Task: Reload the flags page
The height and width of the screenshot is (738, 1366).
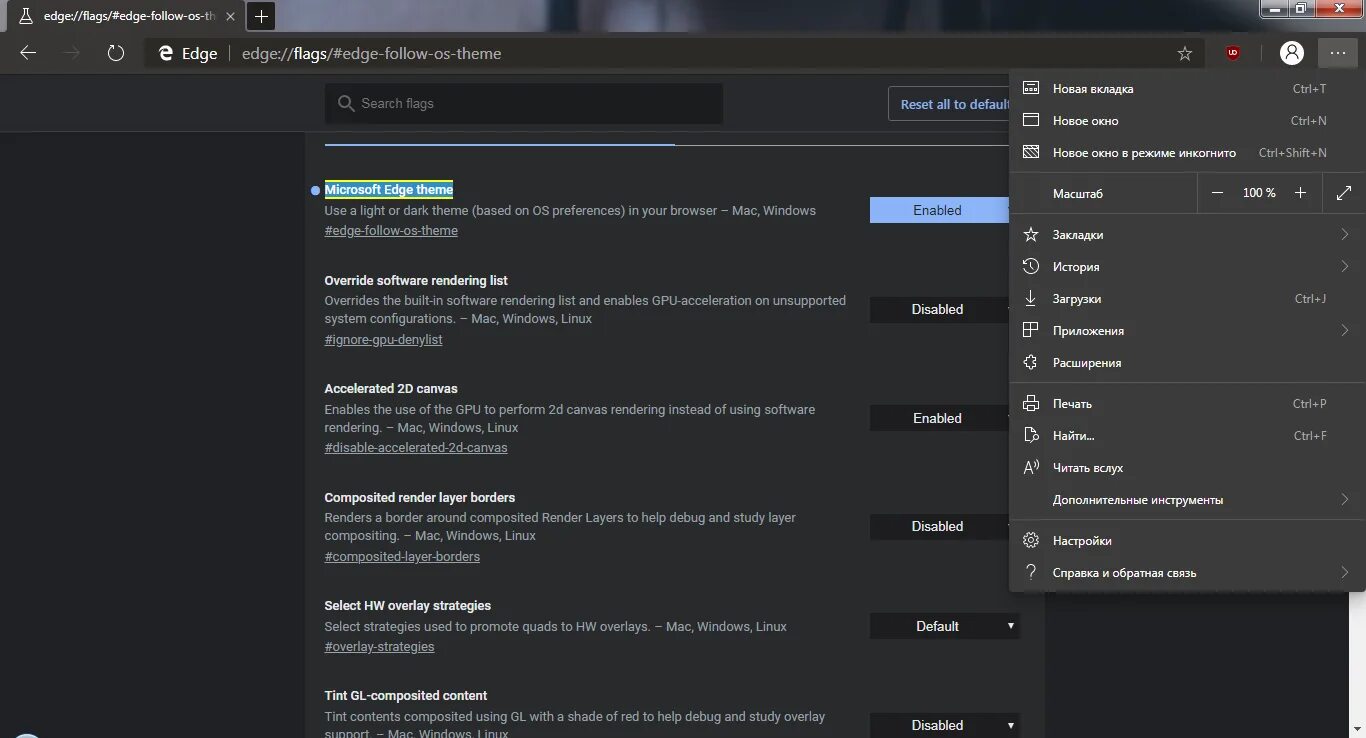Action: [116, 53]
